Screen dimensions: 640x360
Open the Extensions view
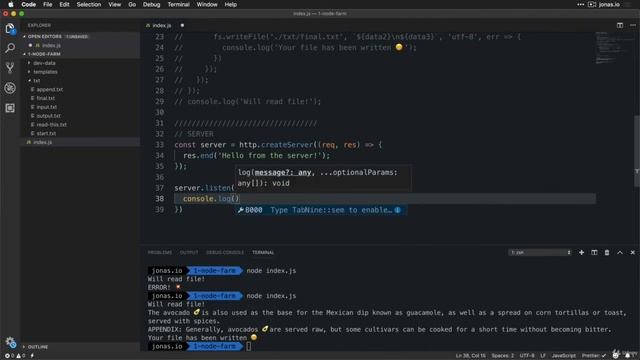10,108
